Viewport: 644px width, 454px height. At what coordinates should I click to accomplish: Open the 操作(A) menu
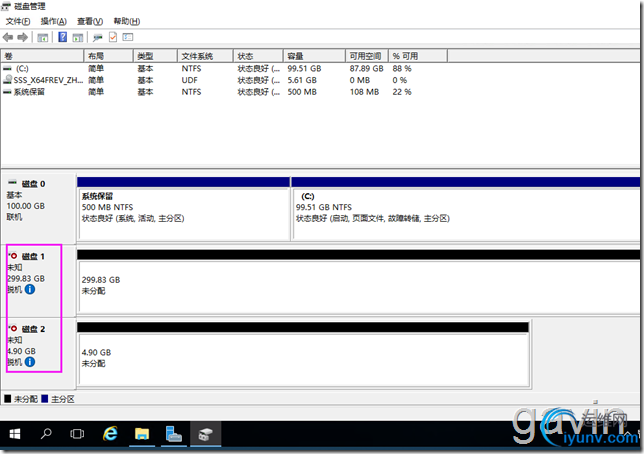point(54,21)
